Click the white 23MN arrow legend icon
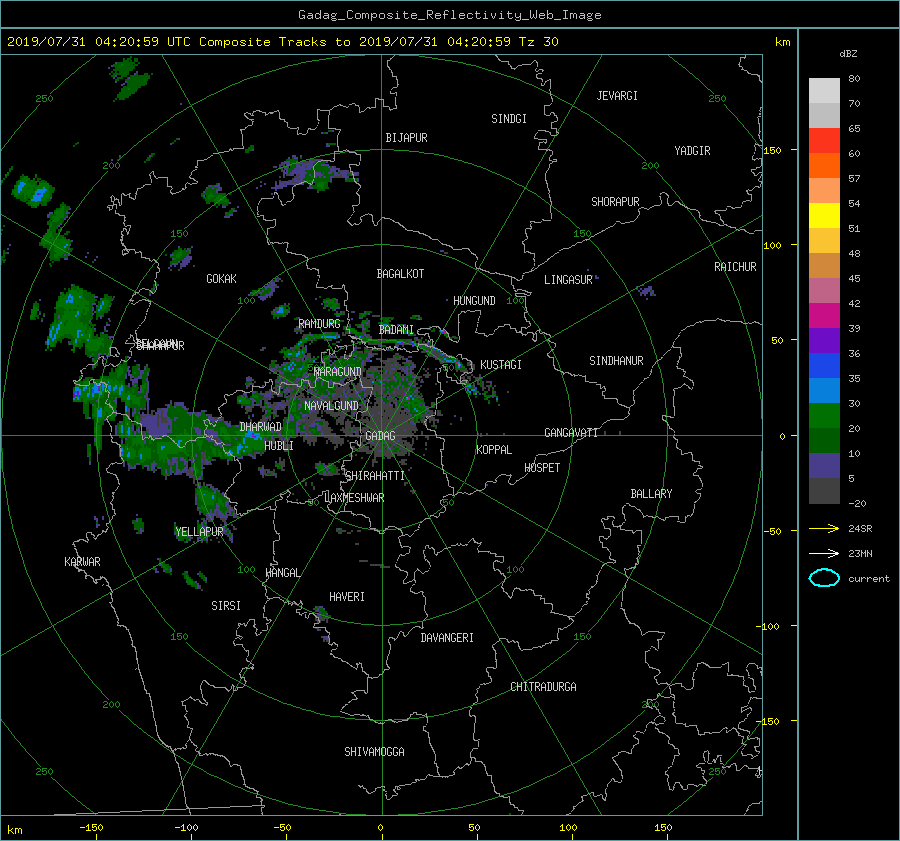 [x=824, y=553]
